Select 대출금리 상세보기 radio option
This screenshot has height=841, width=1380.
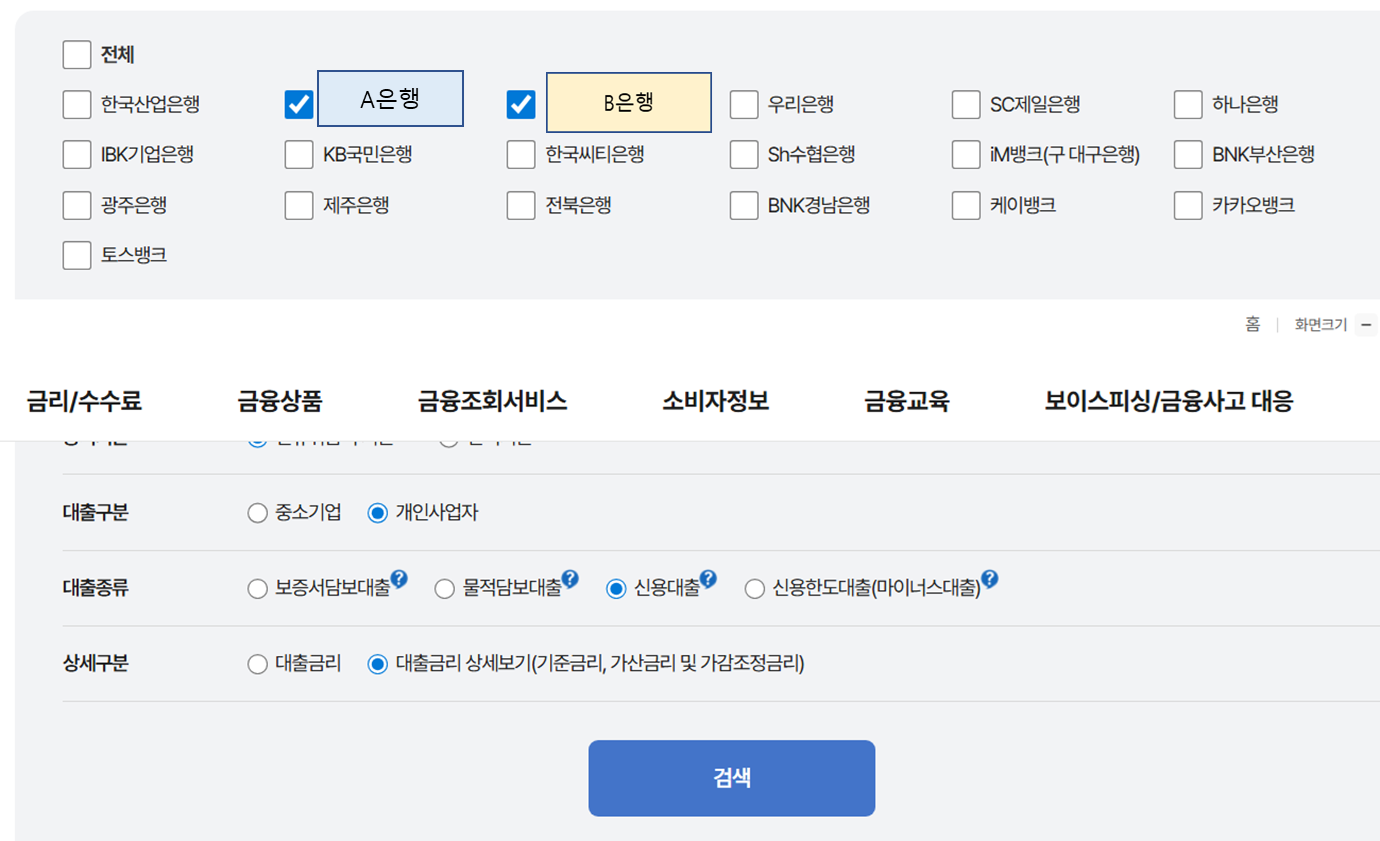pyautogui.click(x=377, y=664)
